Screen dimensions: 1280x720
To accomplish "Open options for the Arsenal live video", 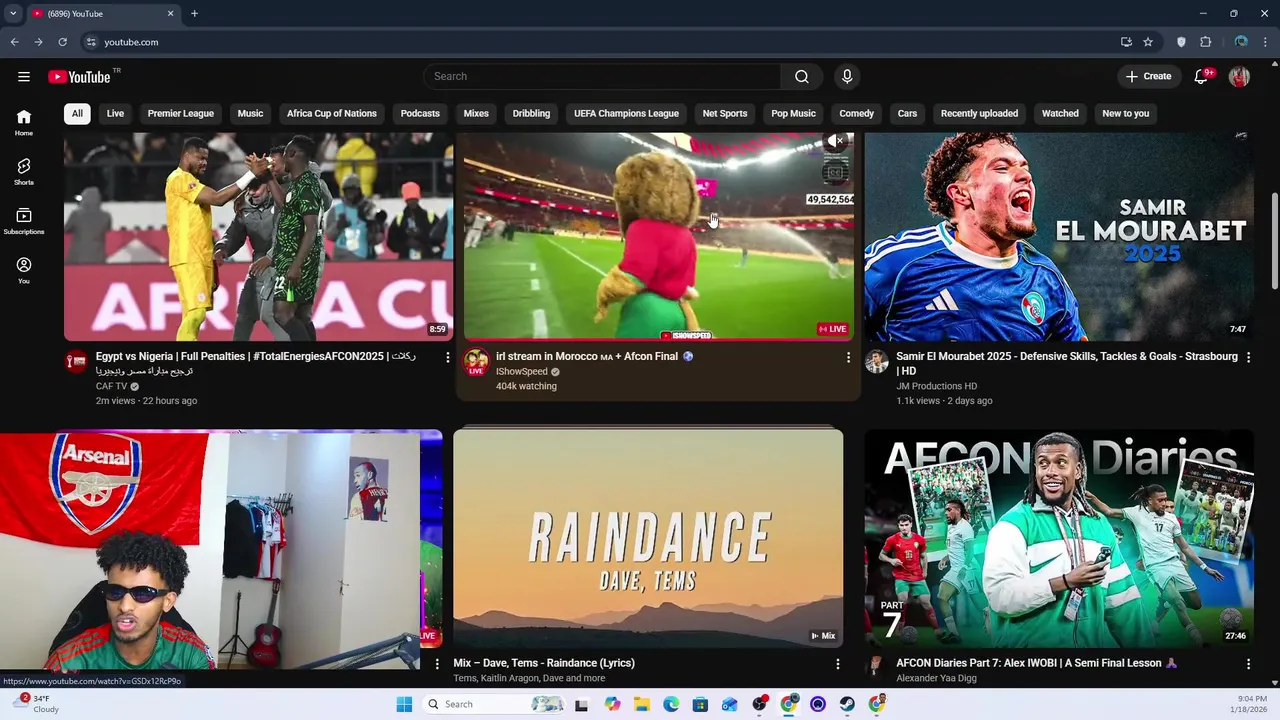I will pos(436,663).
